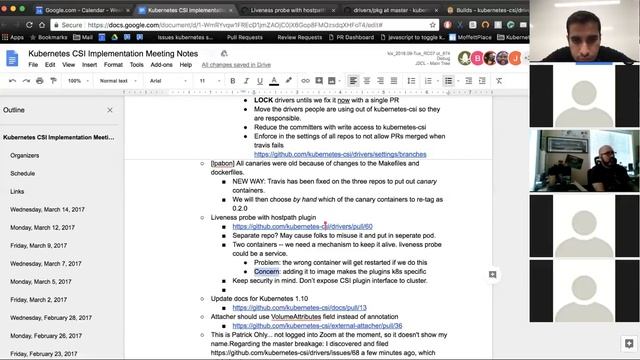Bookmark this page with the star icon
This screenshot has height=360, width=640.
(433, 25)
